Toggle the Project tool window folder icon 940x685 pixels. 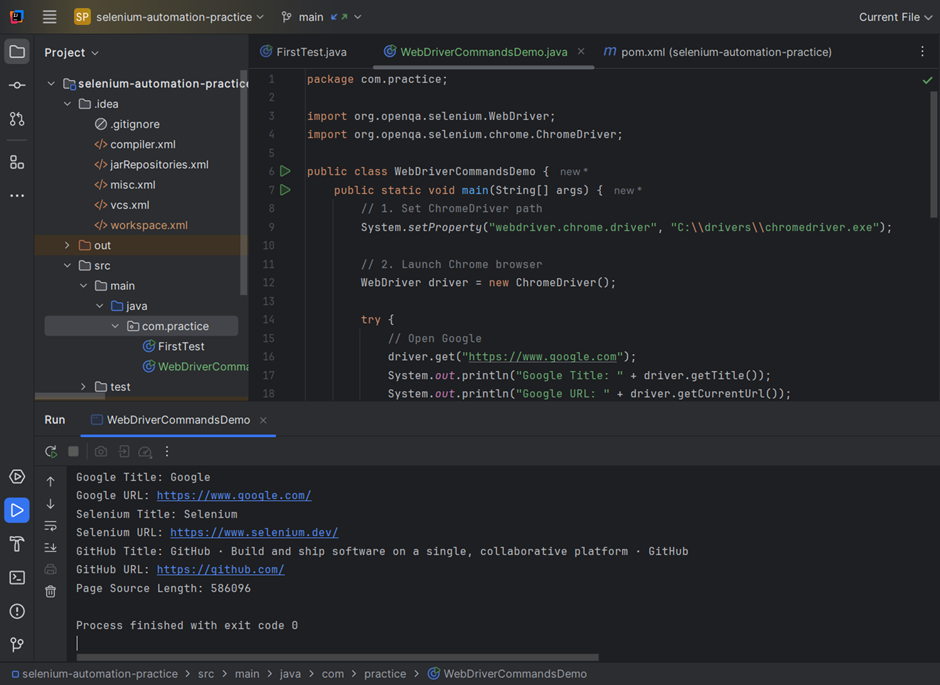(x=17, y=52)
